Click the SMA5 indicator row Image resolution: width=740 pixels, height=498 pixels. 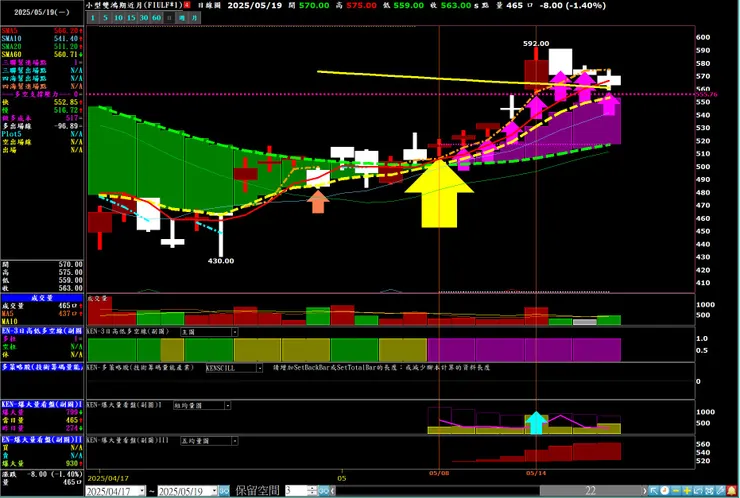coord(42,30)
